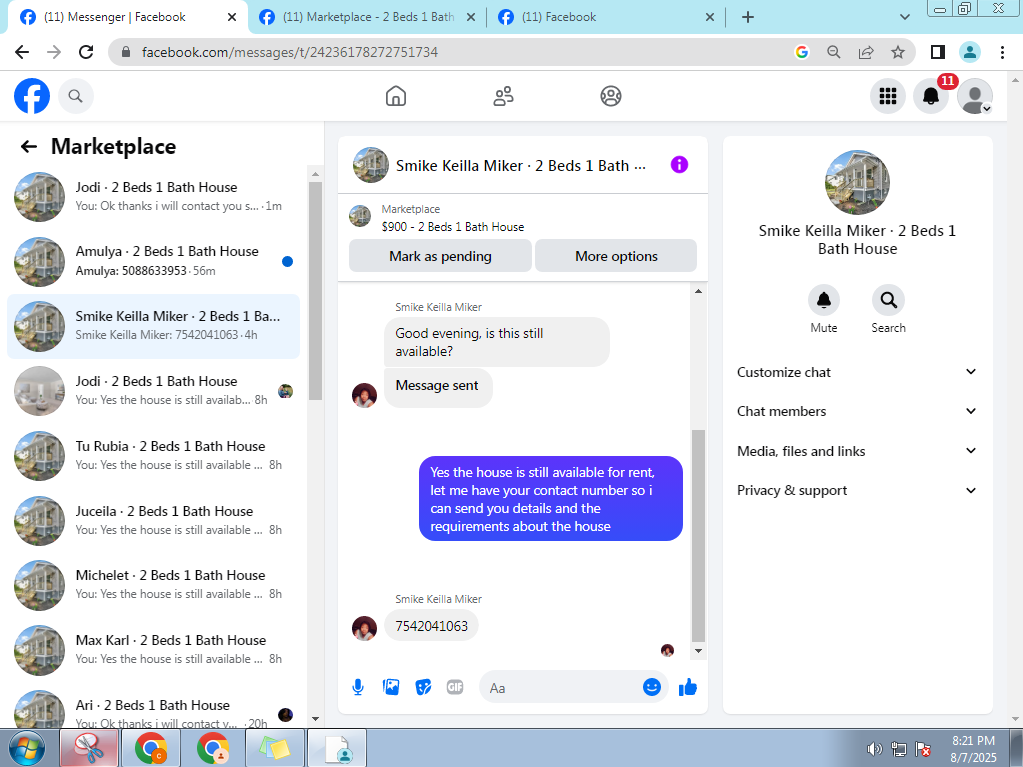
Task: Open conversation information purple icon
Action: tap(679, 164)
